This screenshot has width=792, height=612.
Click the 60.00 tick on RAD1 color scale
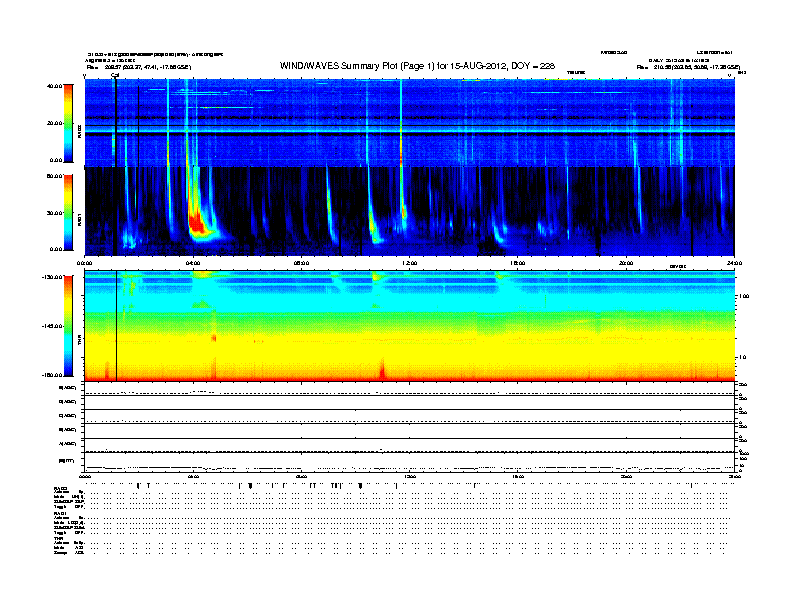pyautogui.click(x=54, y=176)
